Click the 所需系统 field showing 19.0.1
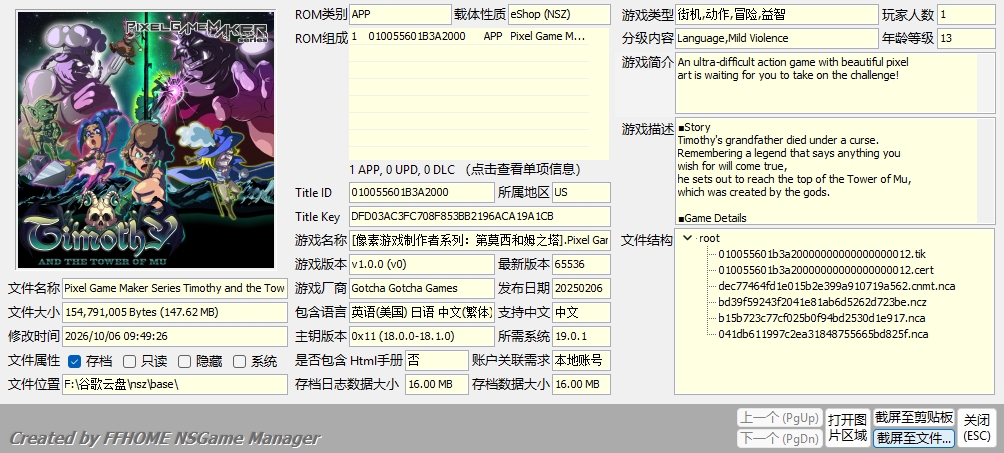 pyautogui.click(x=581, y=336)
